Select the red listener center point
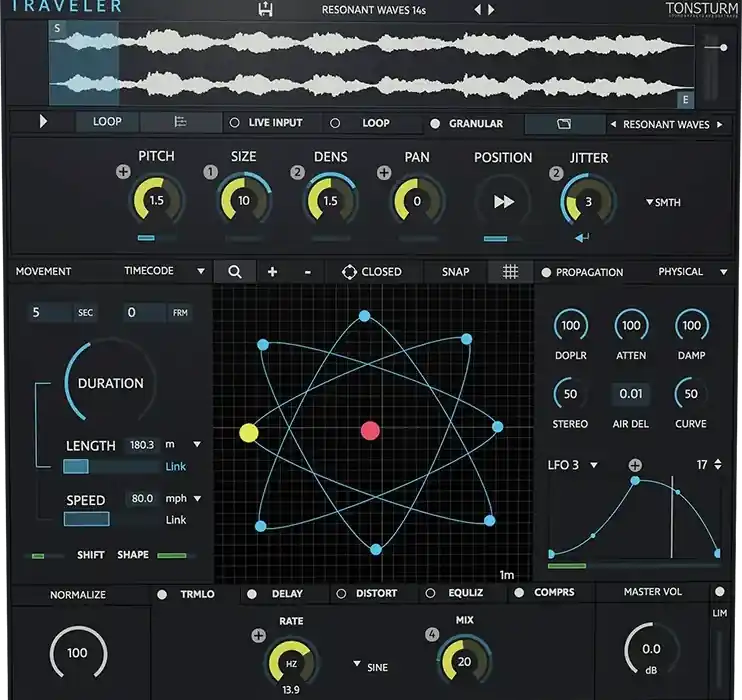The image size is (742, 700). coord(370,431)
